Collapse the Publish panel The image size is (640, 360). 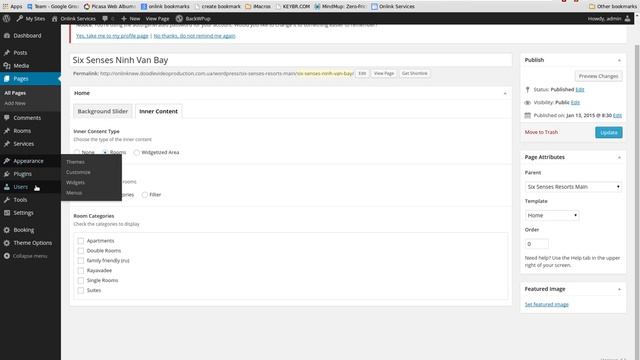pyautogui.click(x=619, y=60)
